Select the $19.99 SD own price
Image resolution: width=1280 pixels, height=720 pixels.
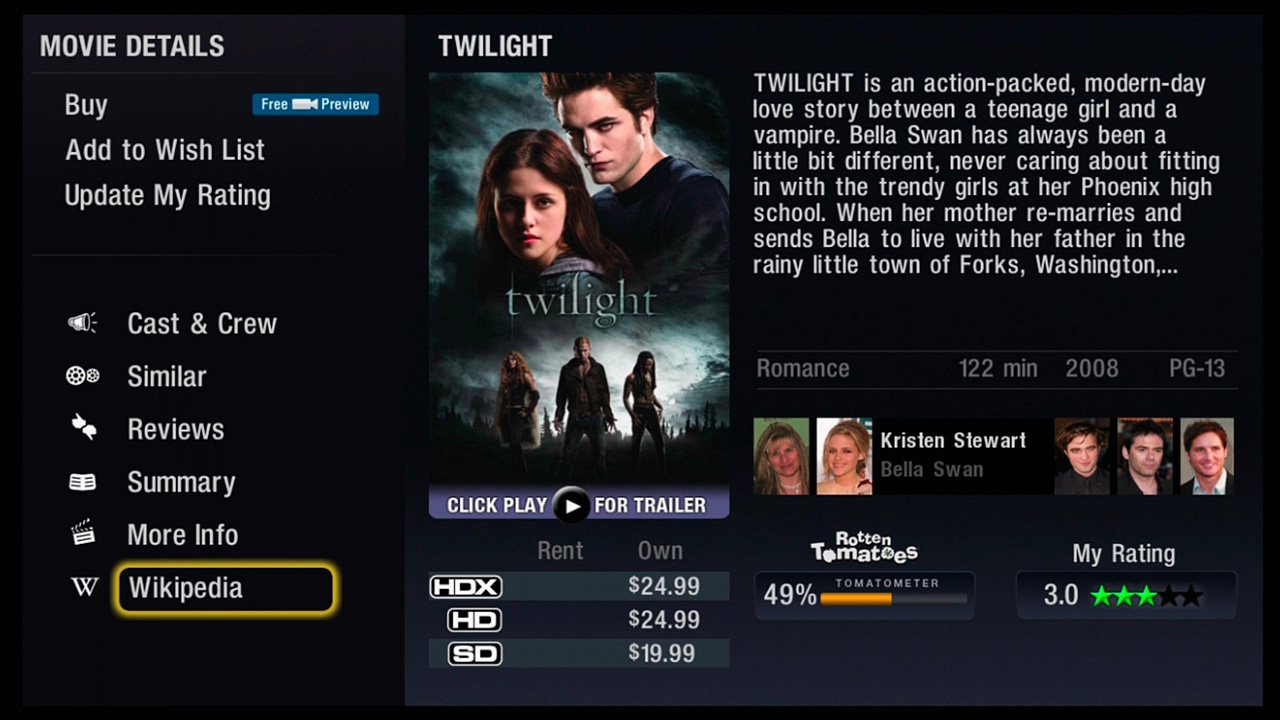662,654
